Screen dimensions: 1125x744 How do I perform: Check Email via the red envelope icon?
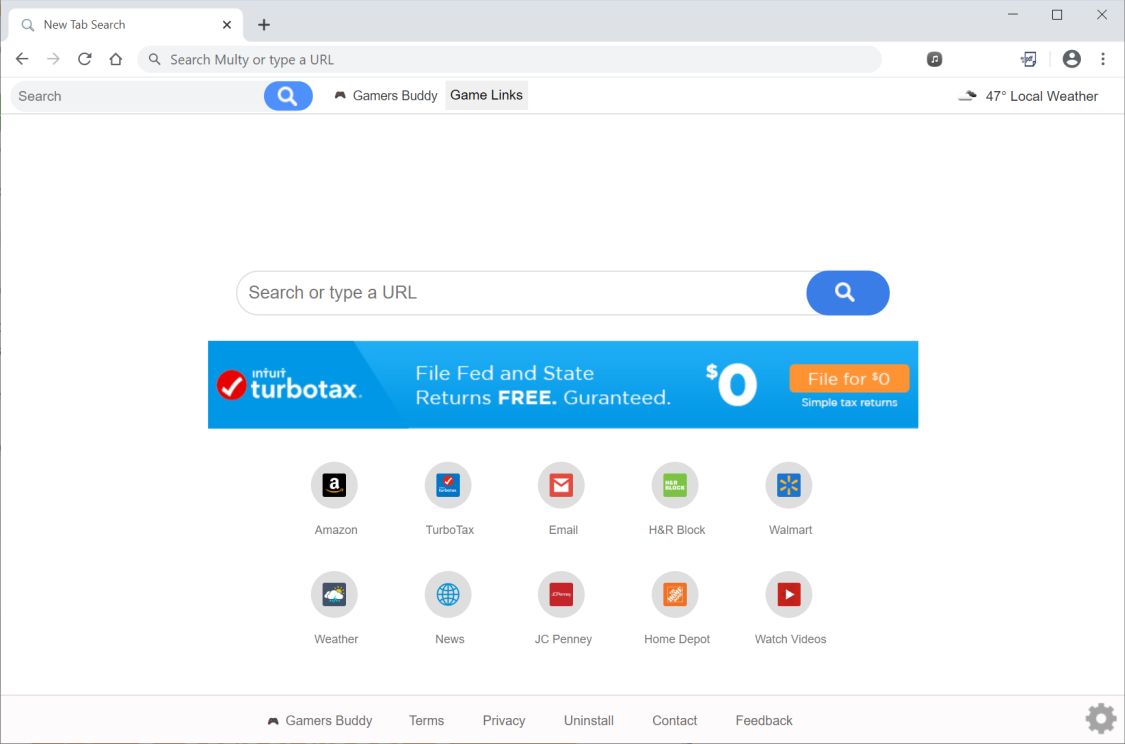pyautogui.click(x=561, y=484)
